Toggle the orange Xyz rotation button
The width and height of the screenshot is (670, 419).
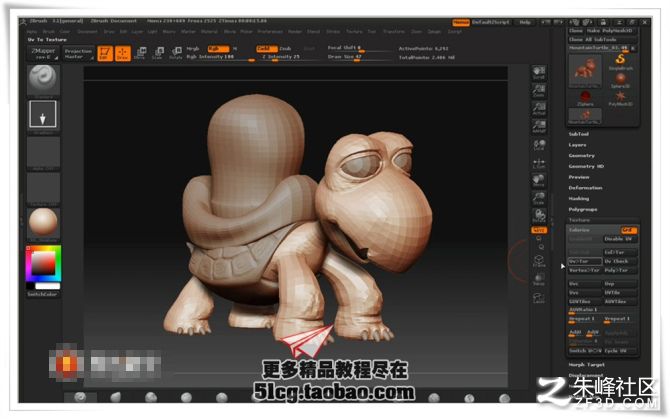click(x=539, y=230)
